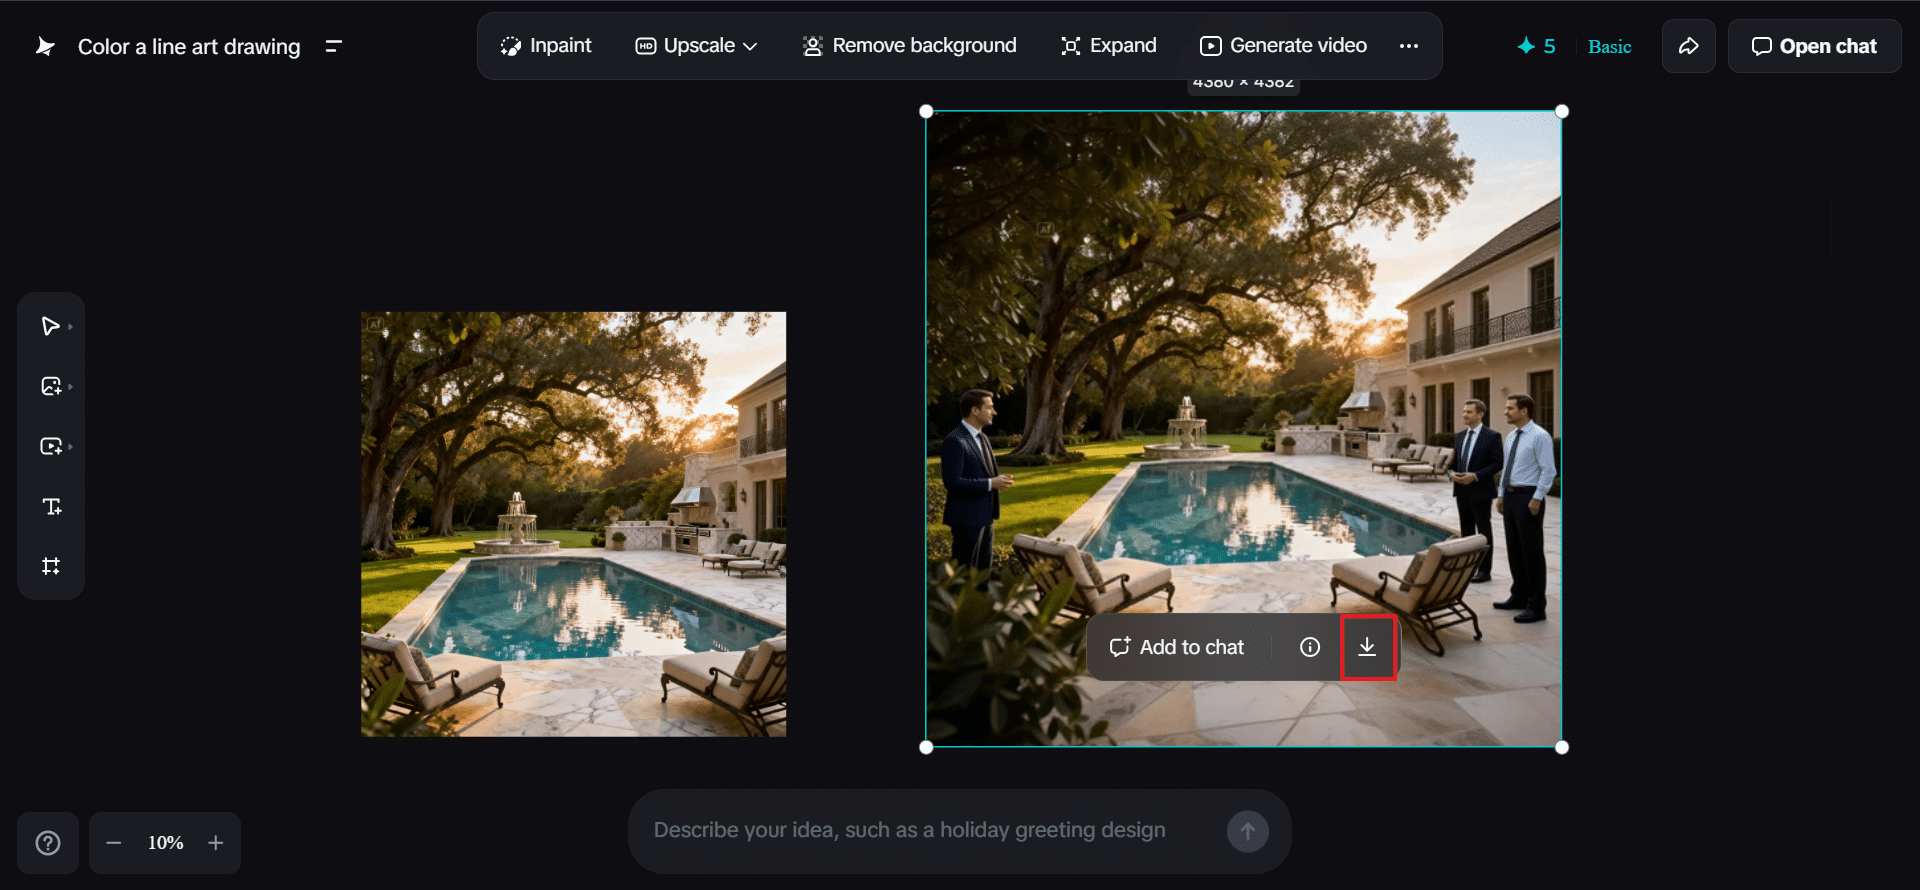Open the more options ellipsis menu
Viewport: 1920px width, 890px height.
[x=1409, y=46]
